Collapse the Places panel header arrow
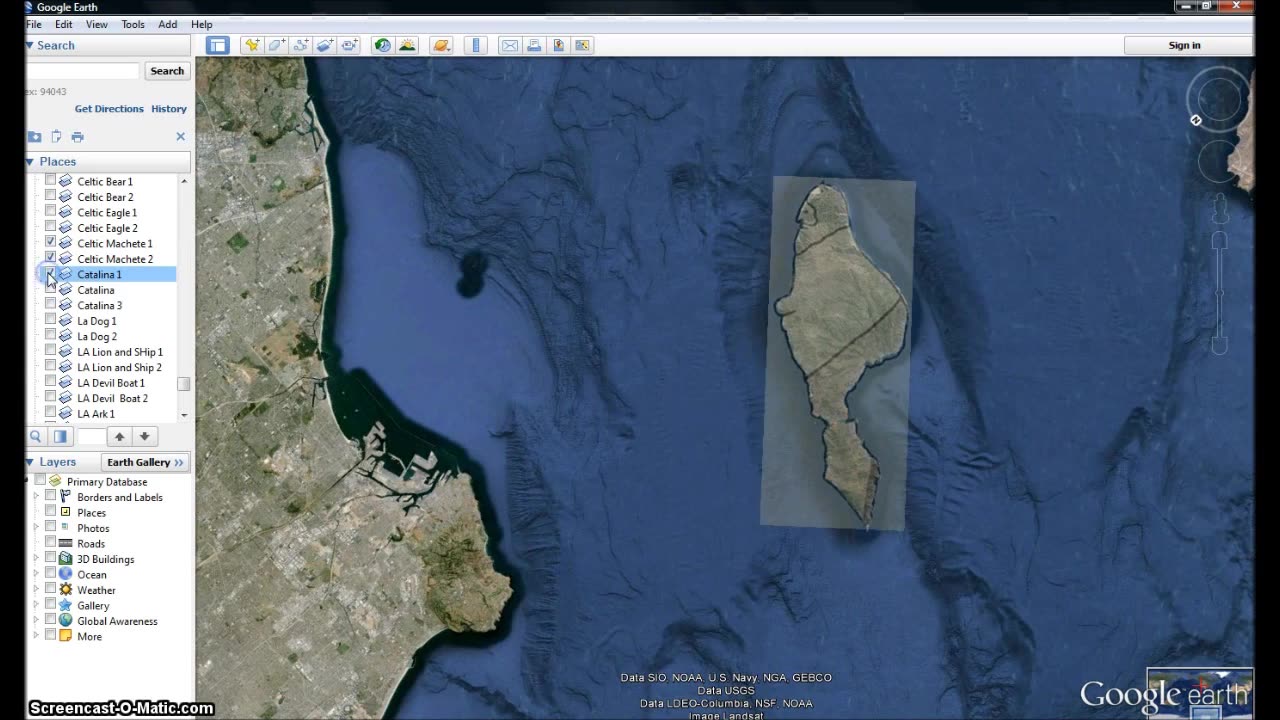 (x=30, y=161)
